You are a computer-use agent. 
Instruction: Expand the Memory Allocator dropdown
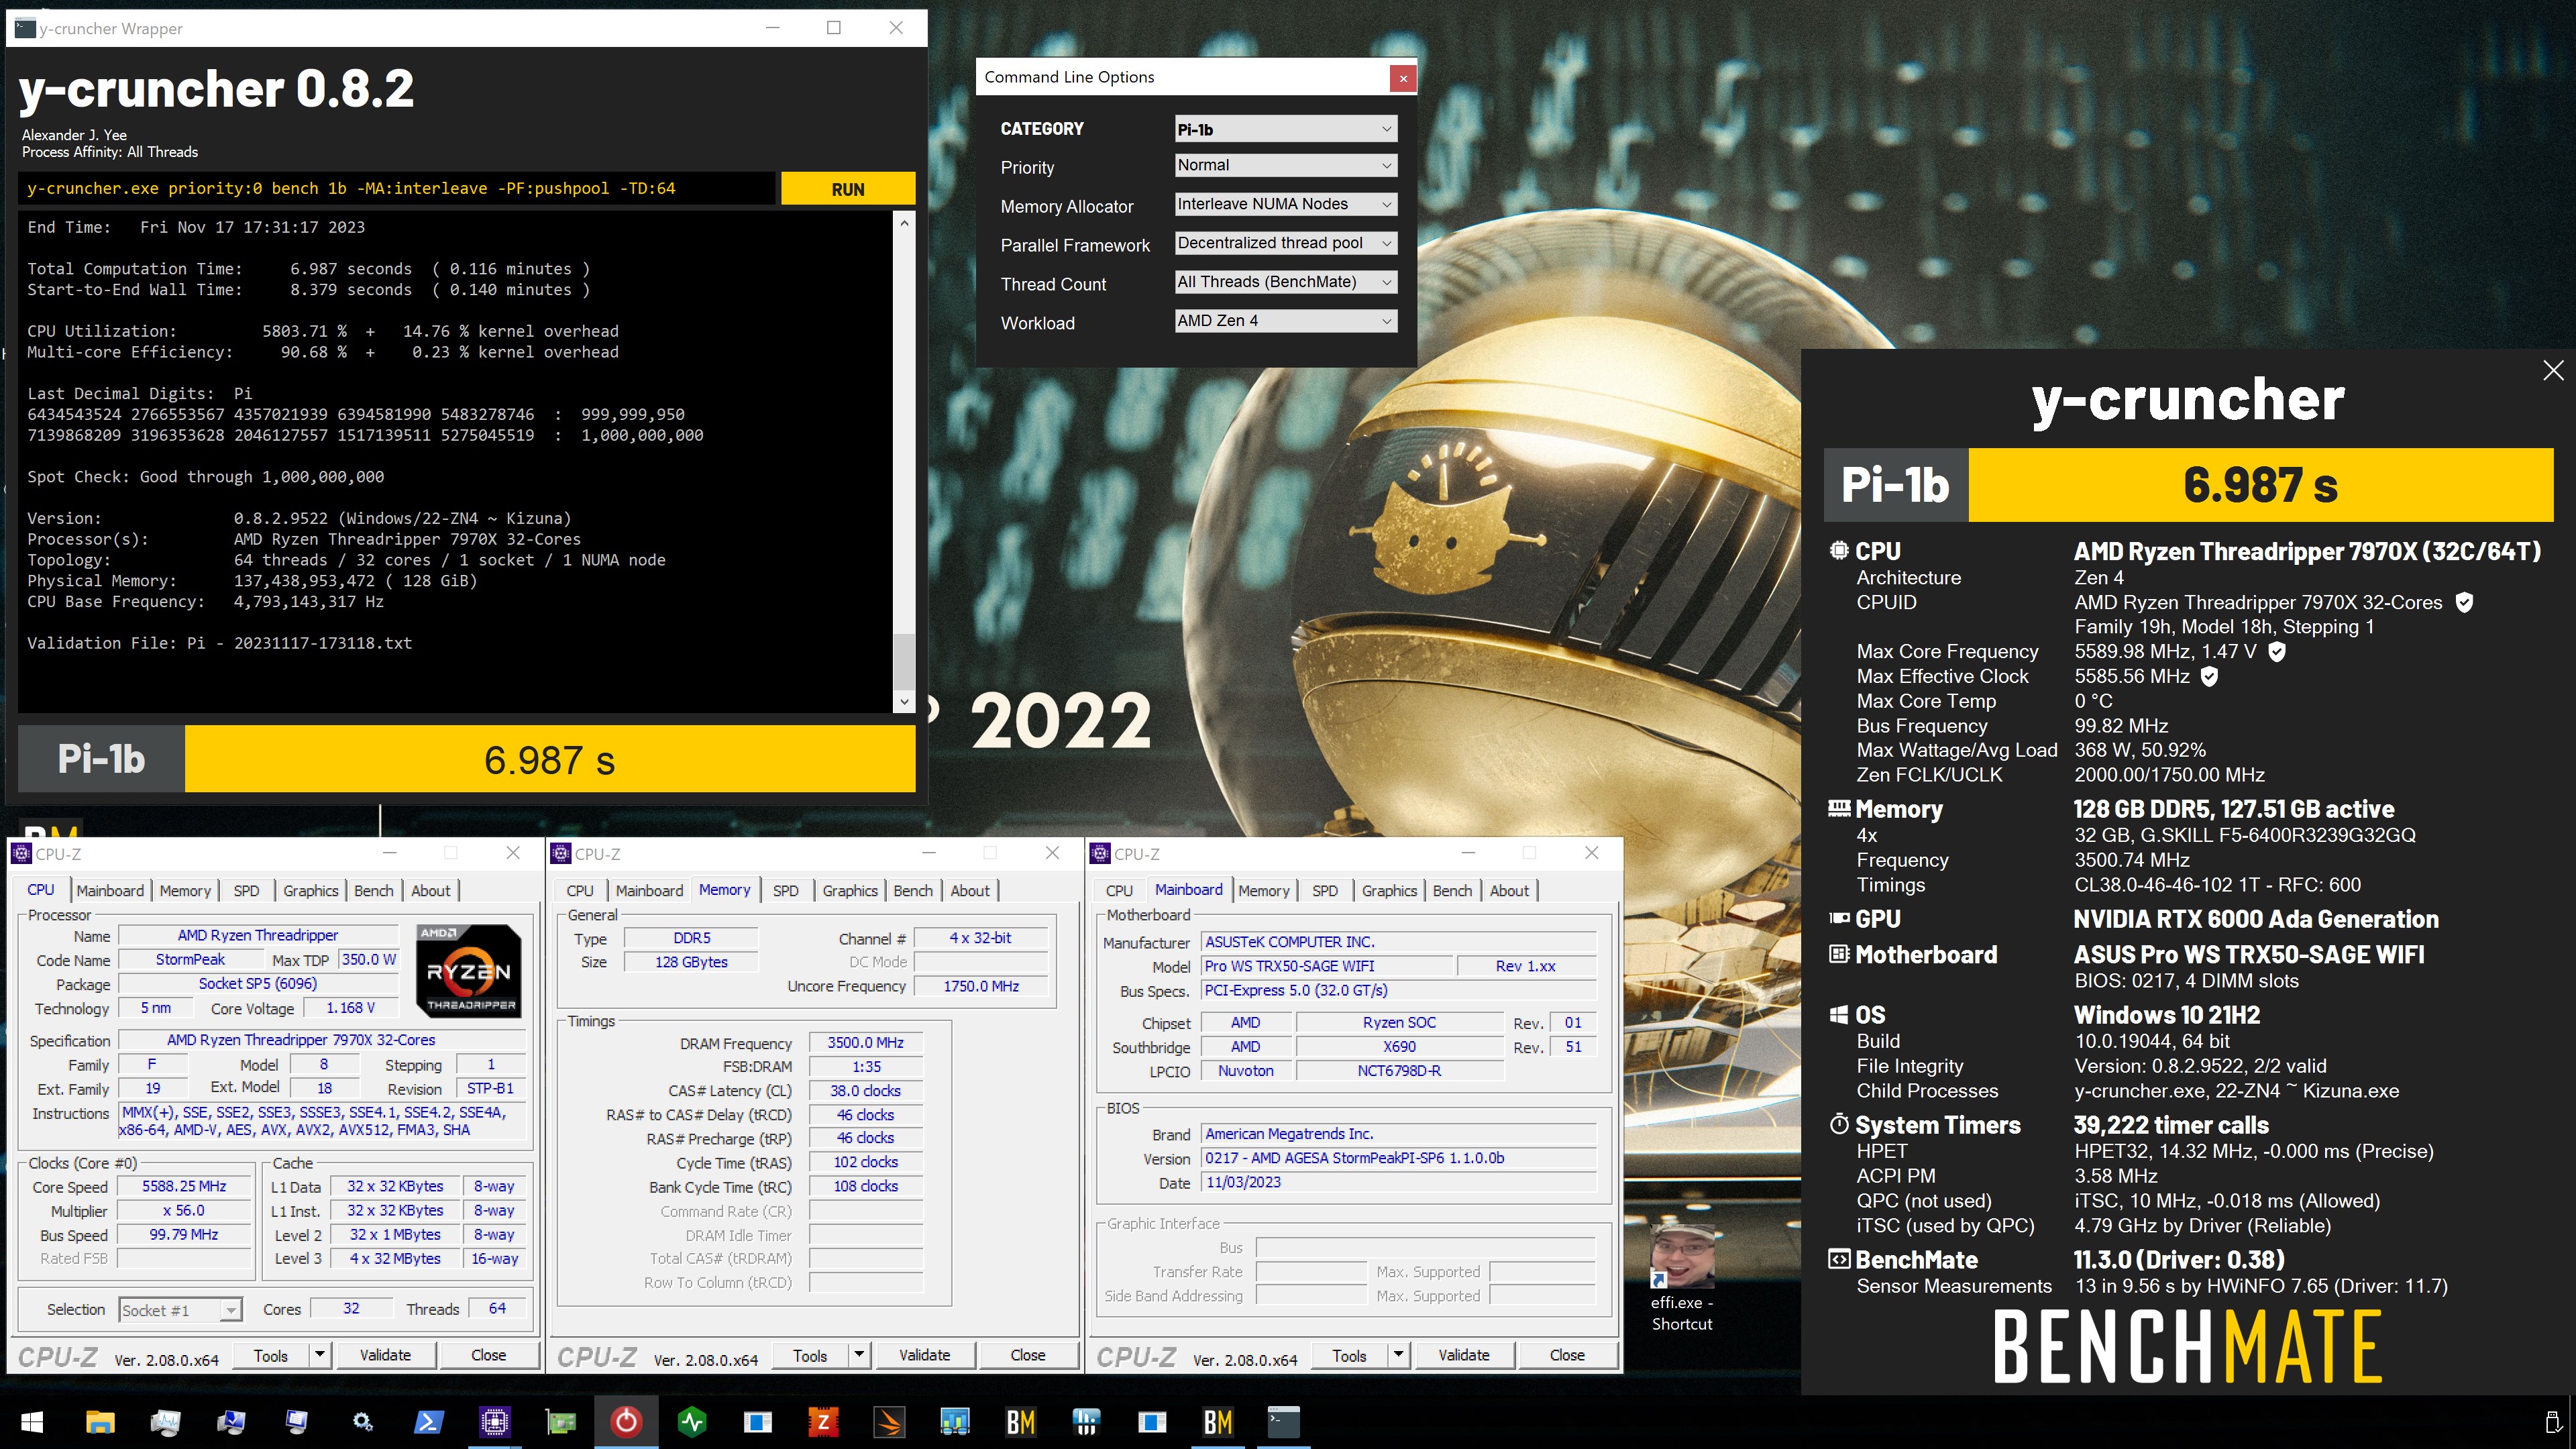(x=1285, y=204)
